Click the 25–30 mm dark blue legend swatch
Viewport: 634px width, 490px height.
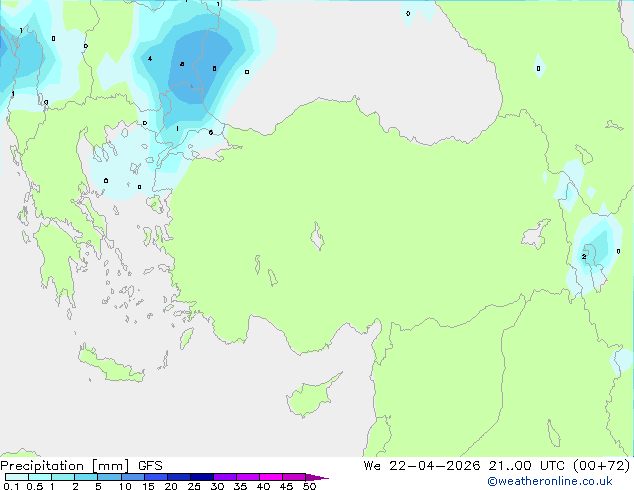(x=202, y=477)
